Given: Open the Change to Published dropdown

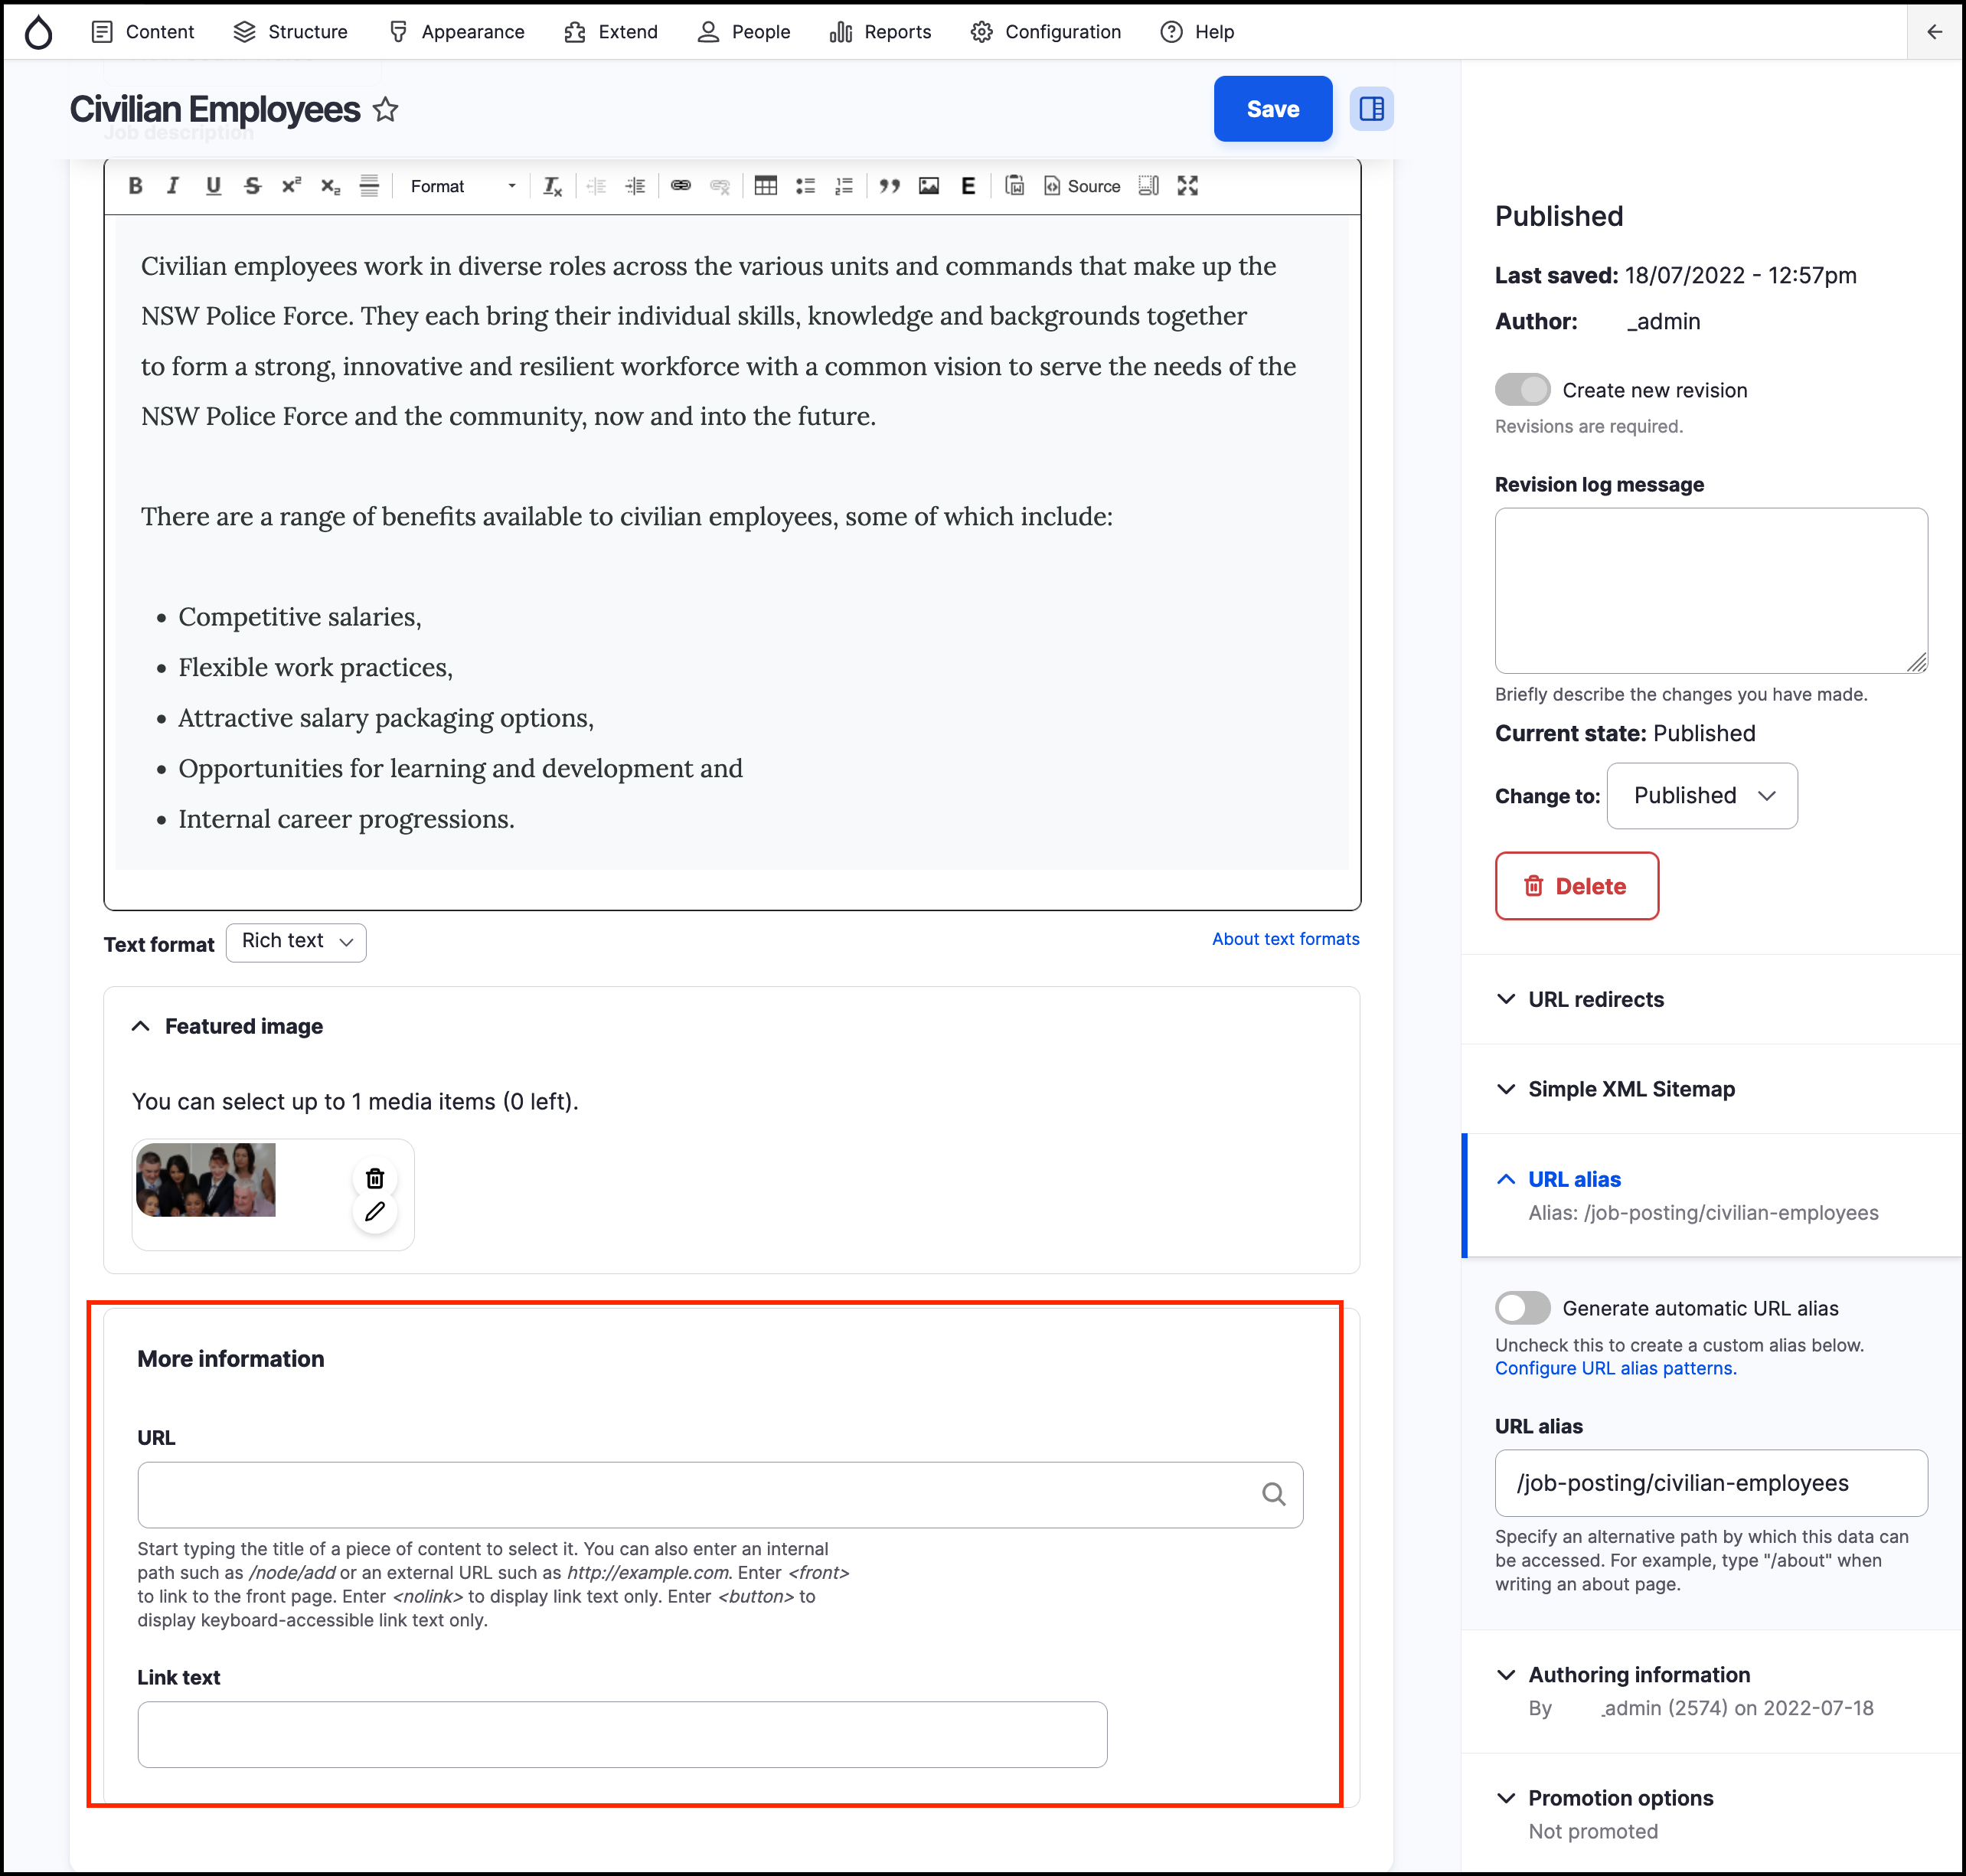Looking at the screenshot, I should [x=1702, y=796].
